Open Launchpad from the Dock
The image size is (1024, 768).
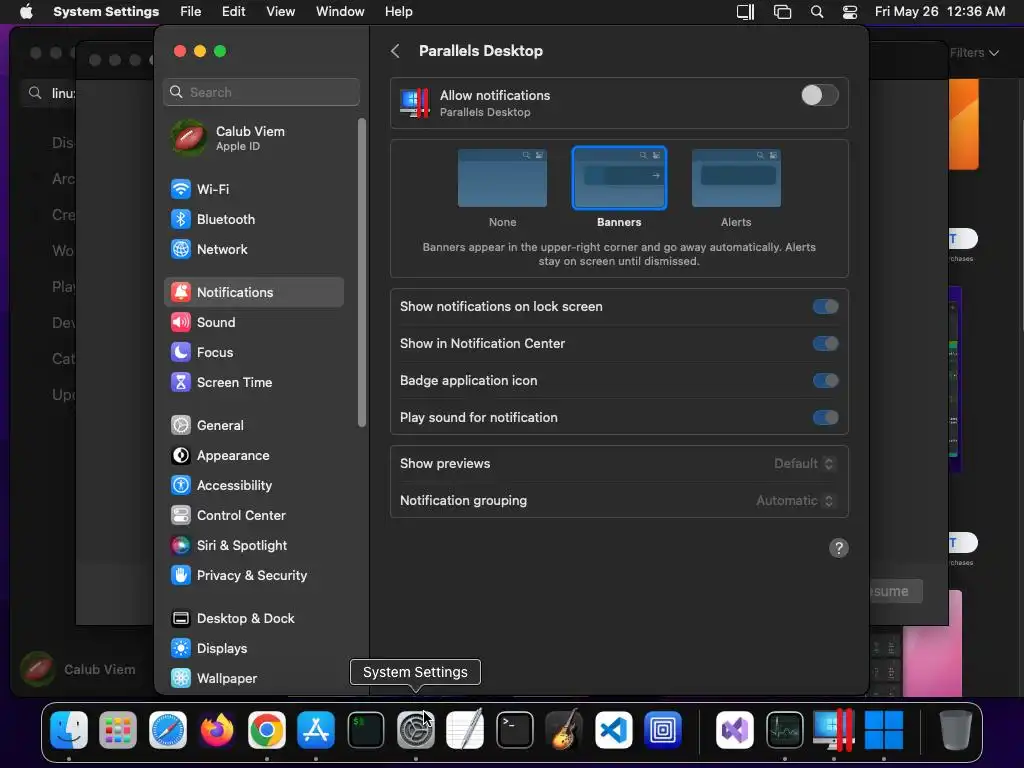(118, 729)
